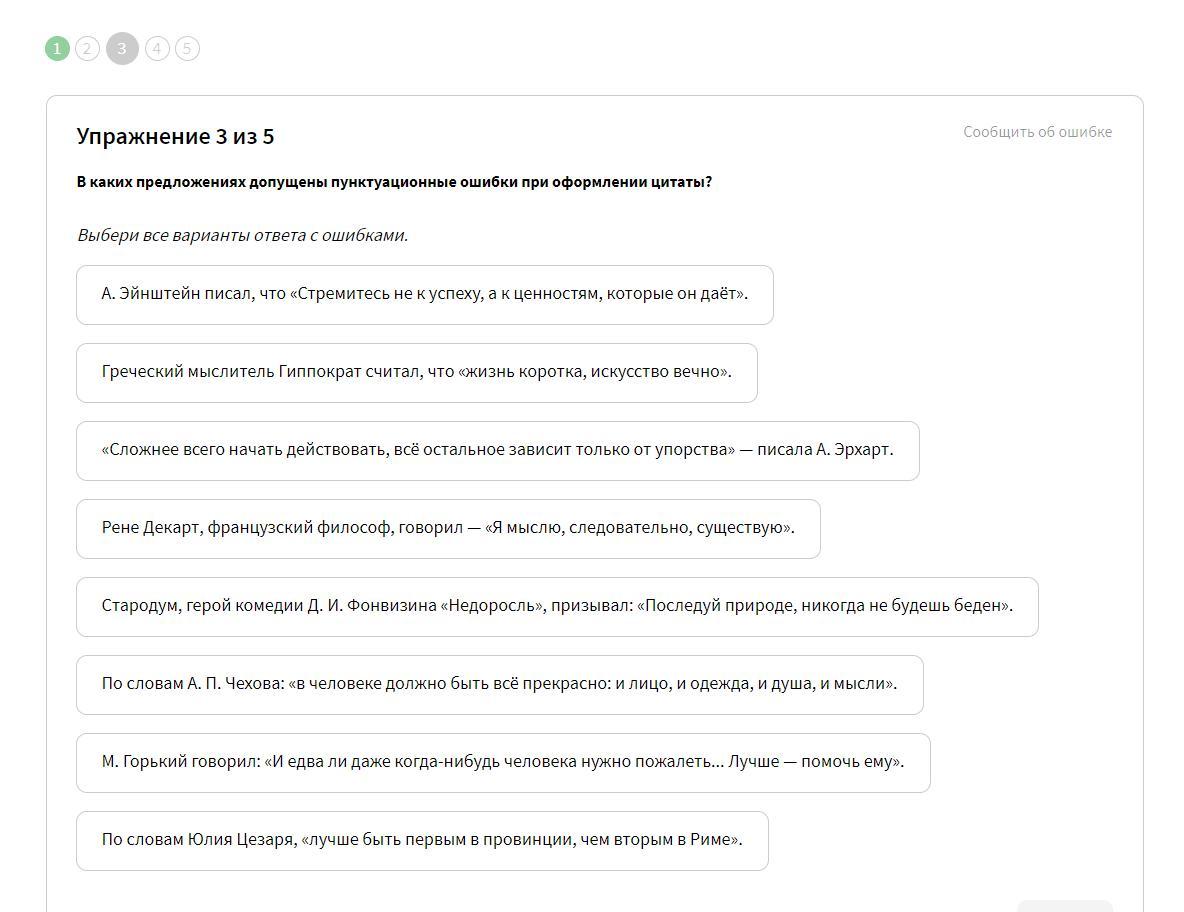Click the 'Упражнение 3 из 5' heading
Image resolution: width=1184 pixels, height=912 pixels.
click(175, 137)
